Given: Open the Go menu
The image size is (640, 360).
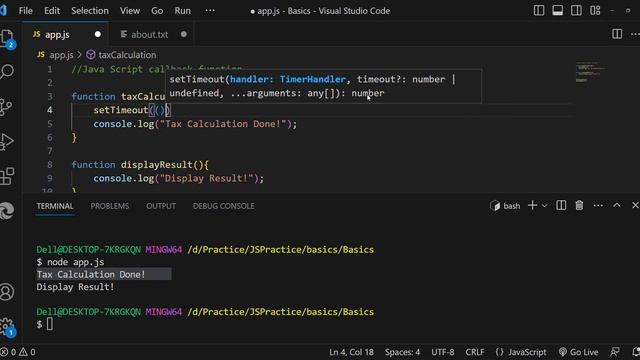Looking at the screenshot, I should coord(157,11).
